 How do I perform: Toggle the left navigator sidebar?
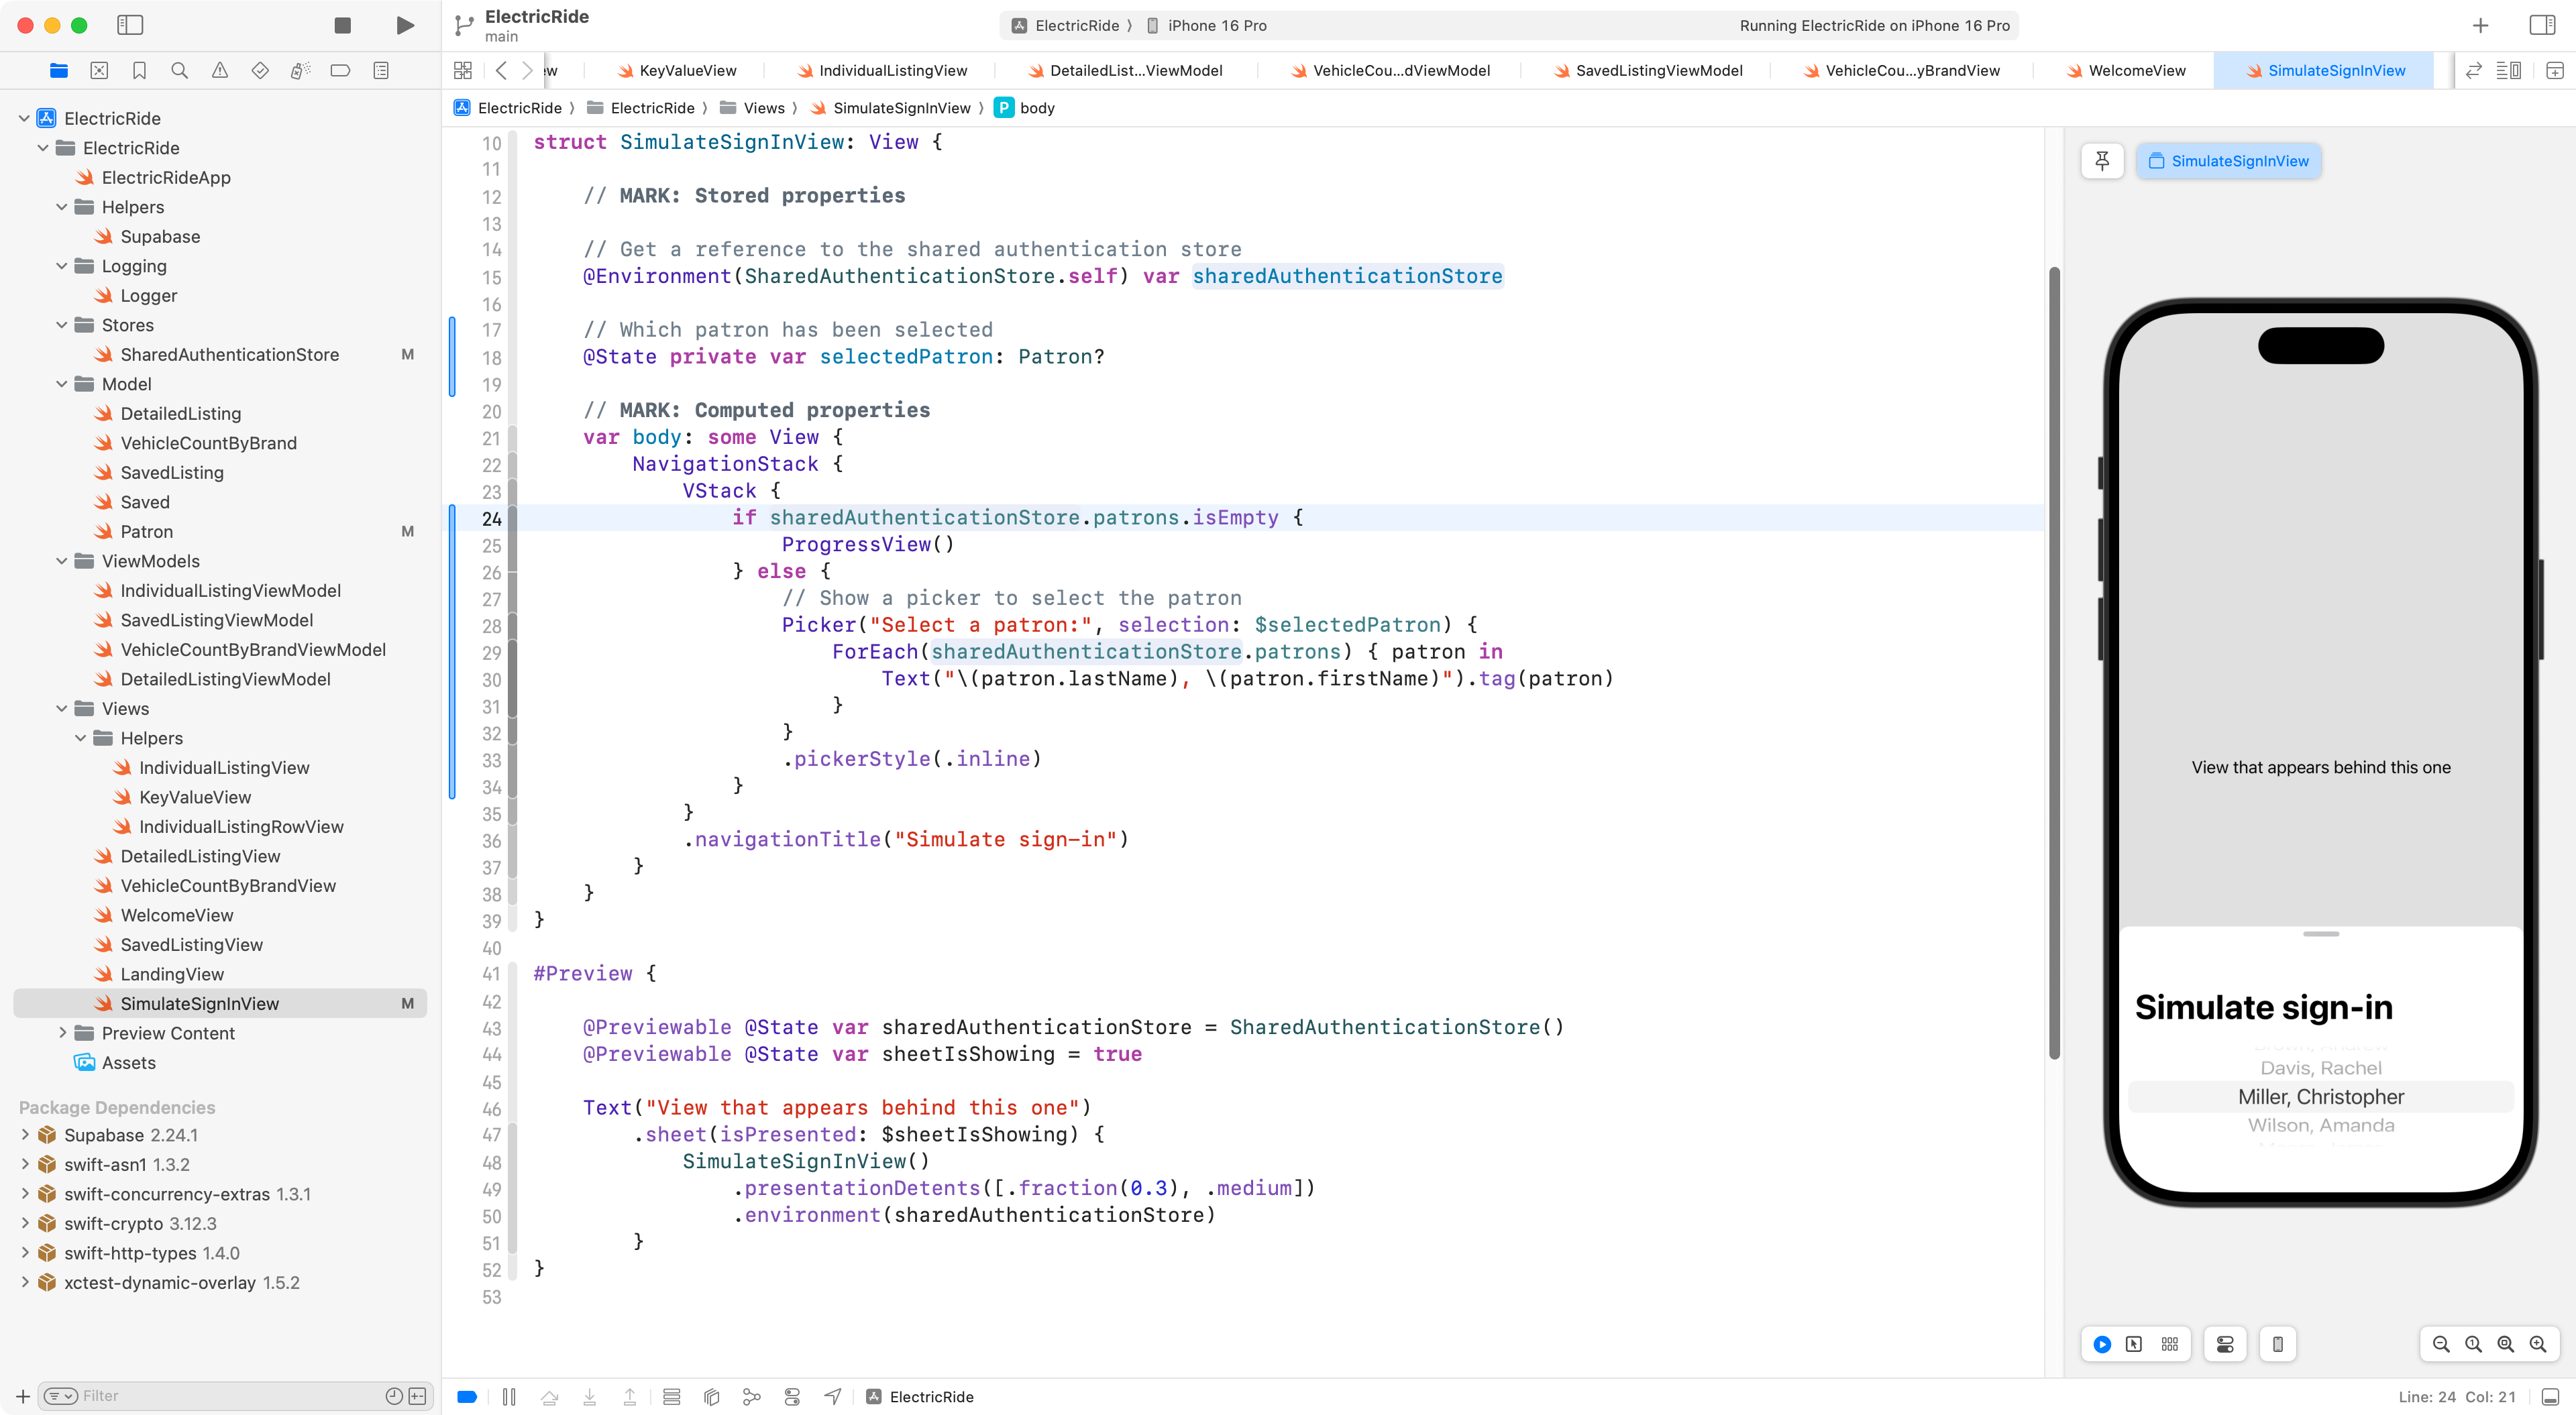130,26
